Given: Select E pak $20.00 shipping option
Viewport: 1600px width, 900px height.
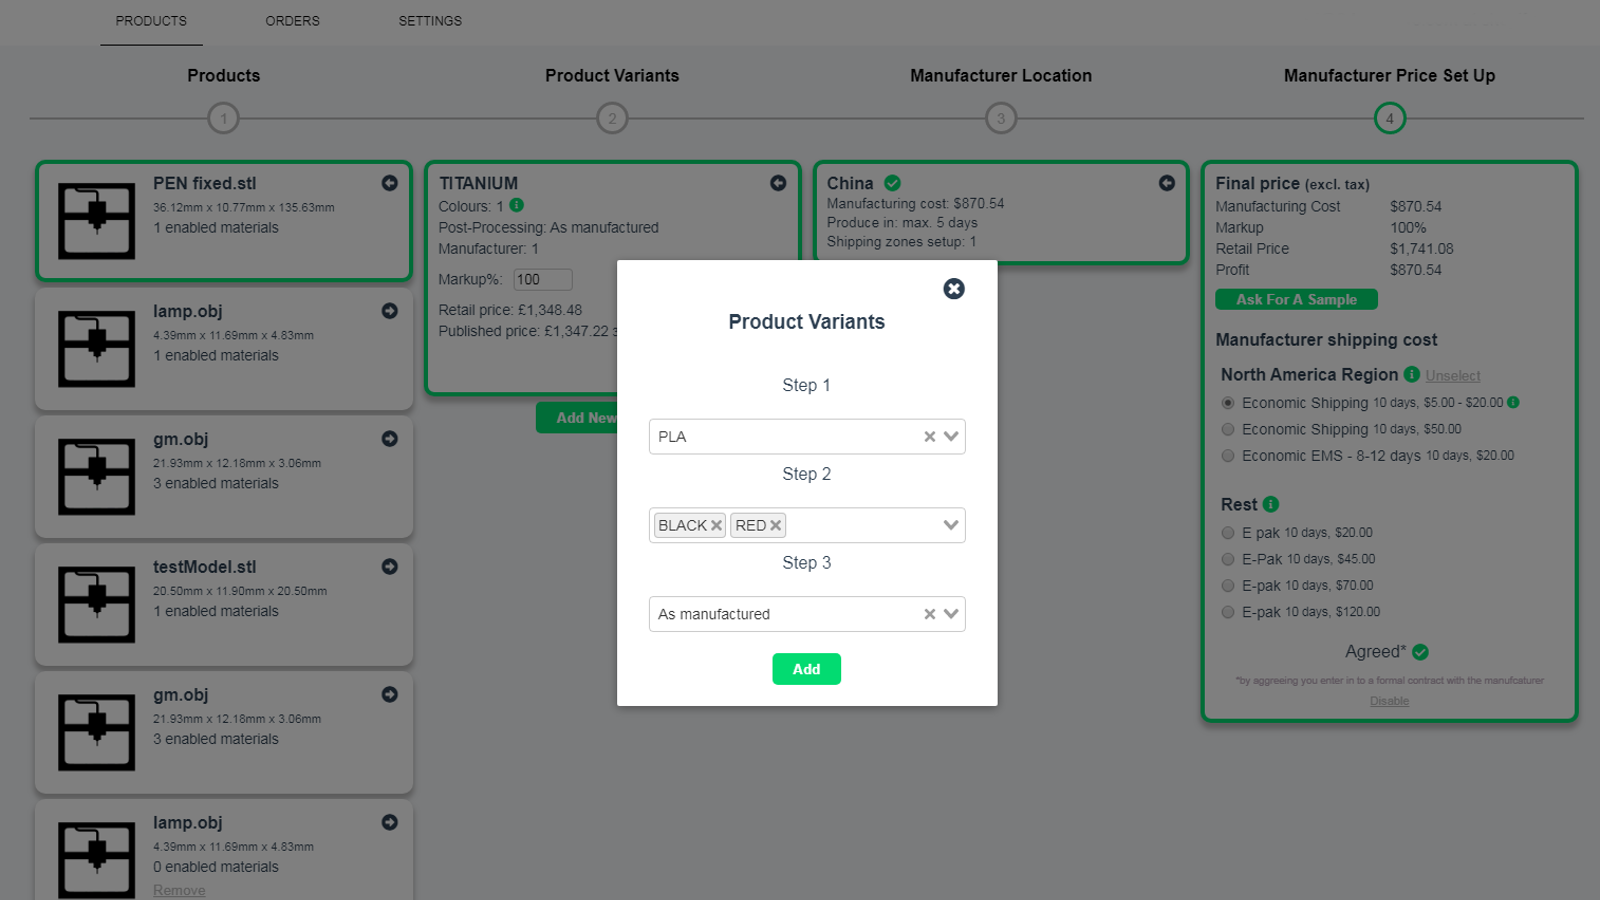Looking at the screenshot, I should pyautogui.click(x=1228, y=533).
